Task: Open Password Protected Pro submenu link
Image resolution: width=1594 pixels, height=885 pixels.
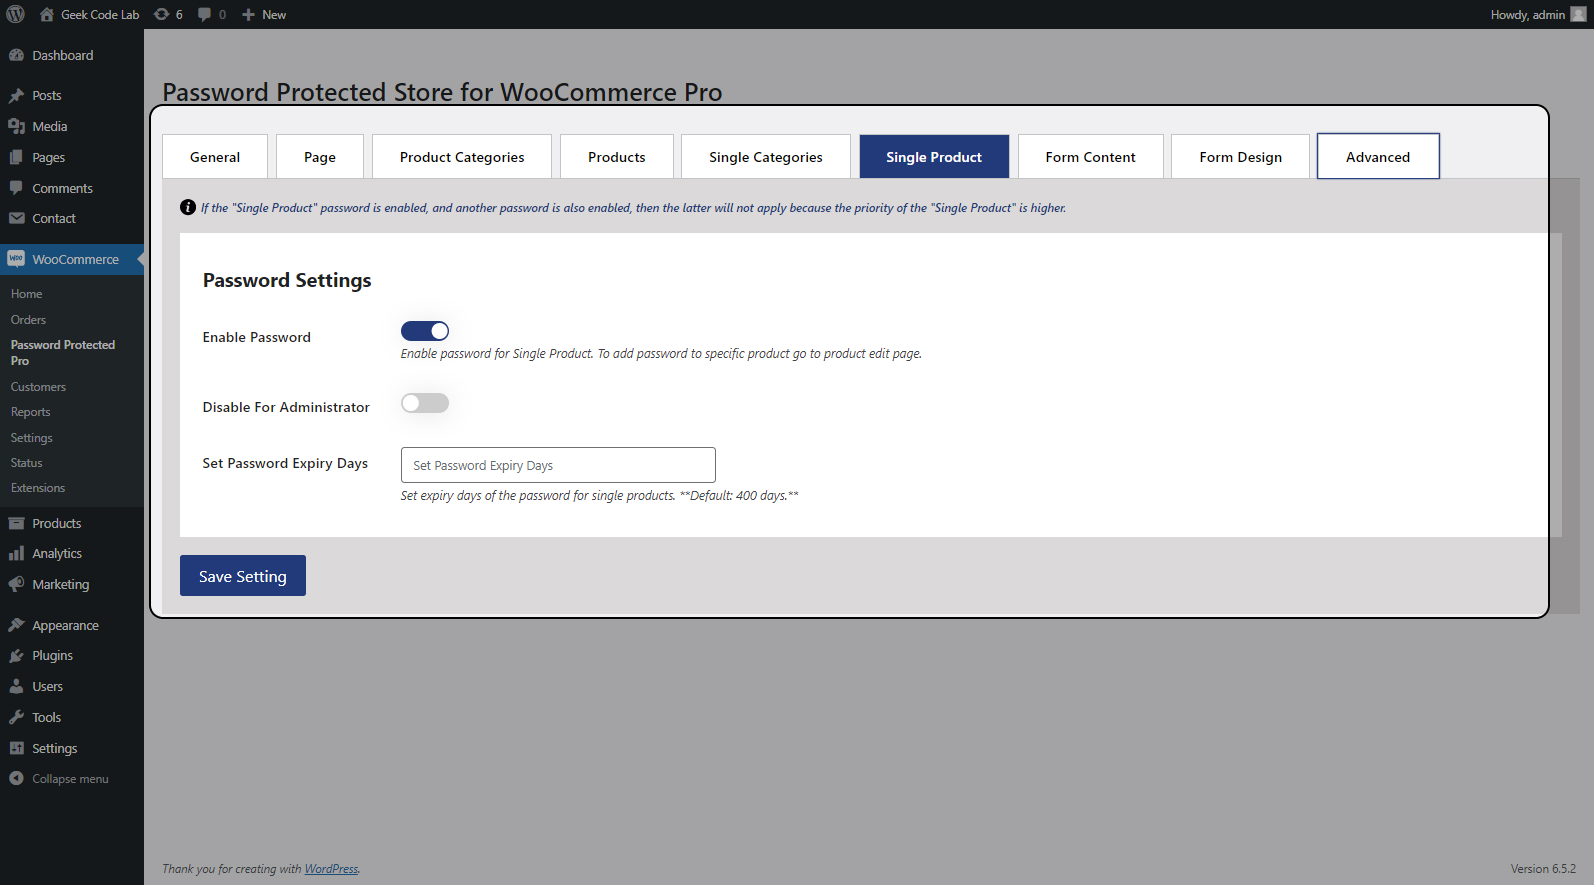Action: pyautogui.click(x=63, y=353)
